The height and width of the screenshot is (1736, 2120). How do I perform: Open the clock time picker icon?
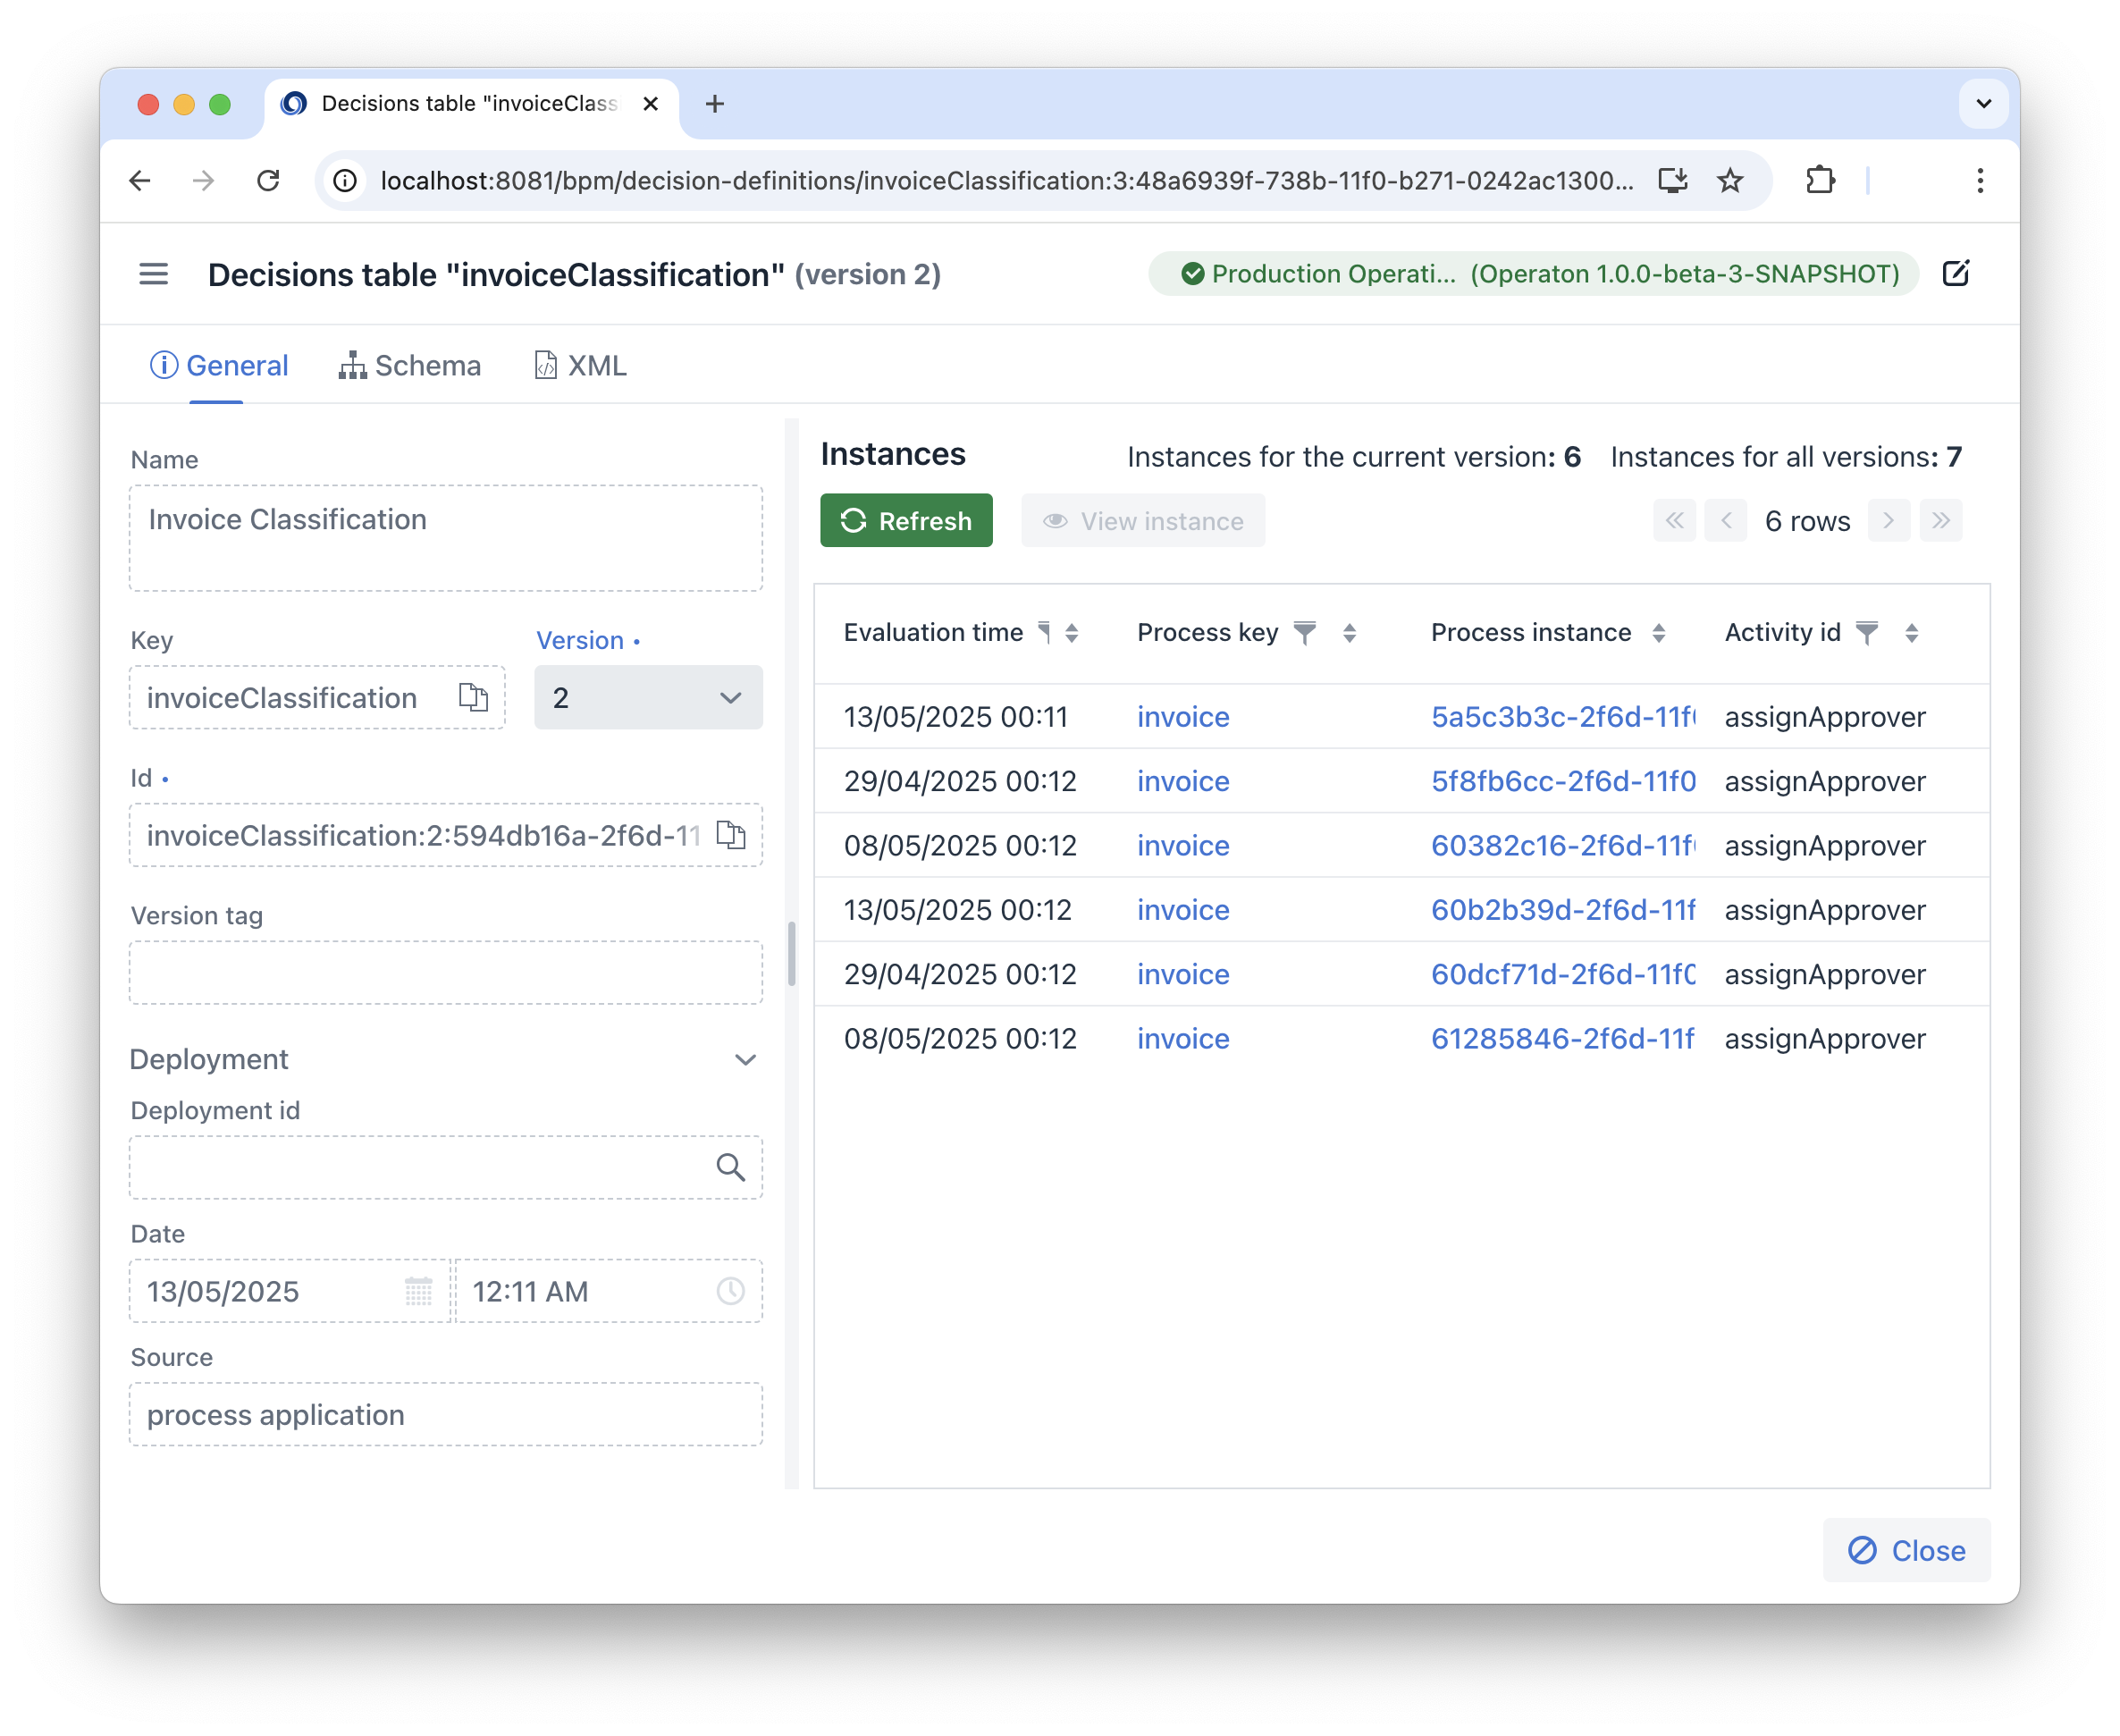coord(731,1291)
